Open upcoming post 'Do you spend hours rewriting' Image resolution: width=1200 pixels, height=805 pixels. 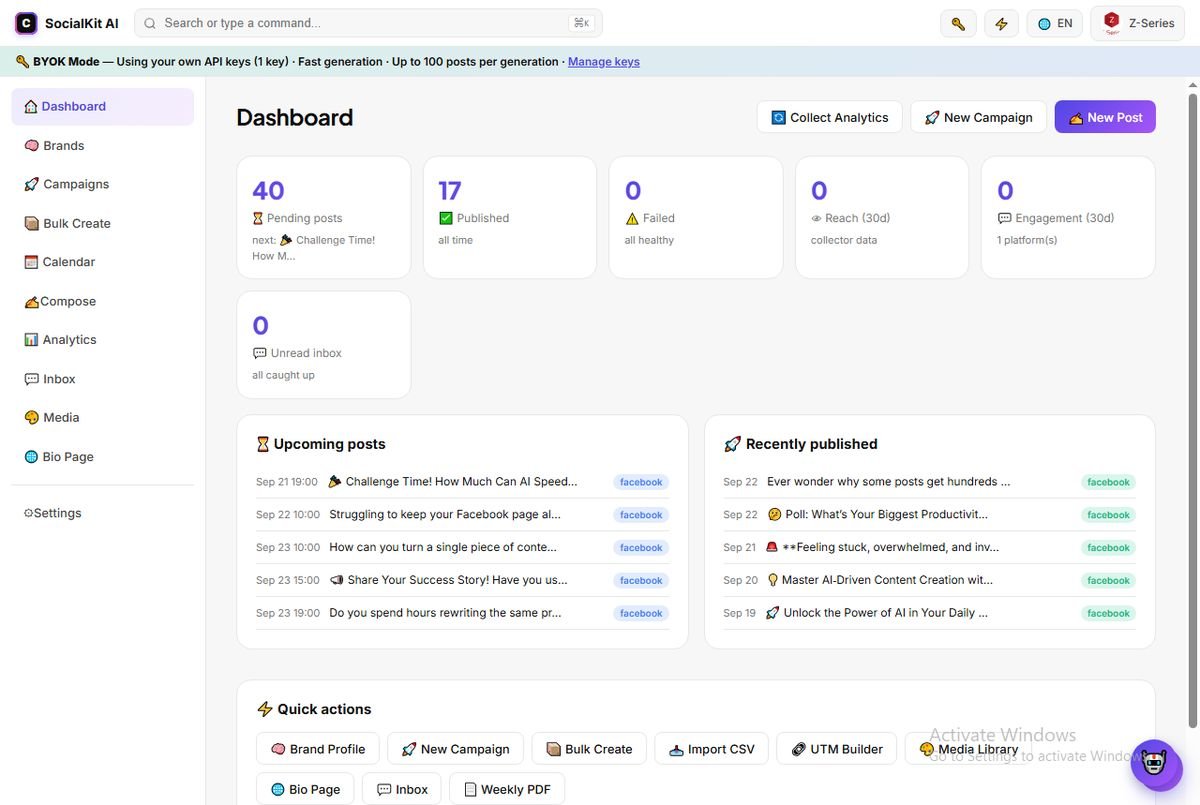pos(445,613)
